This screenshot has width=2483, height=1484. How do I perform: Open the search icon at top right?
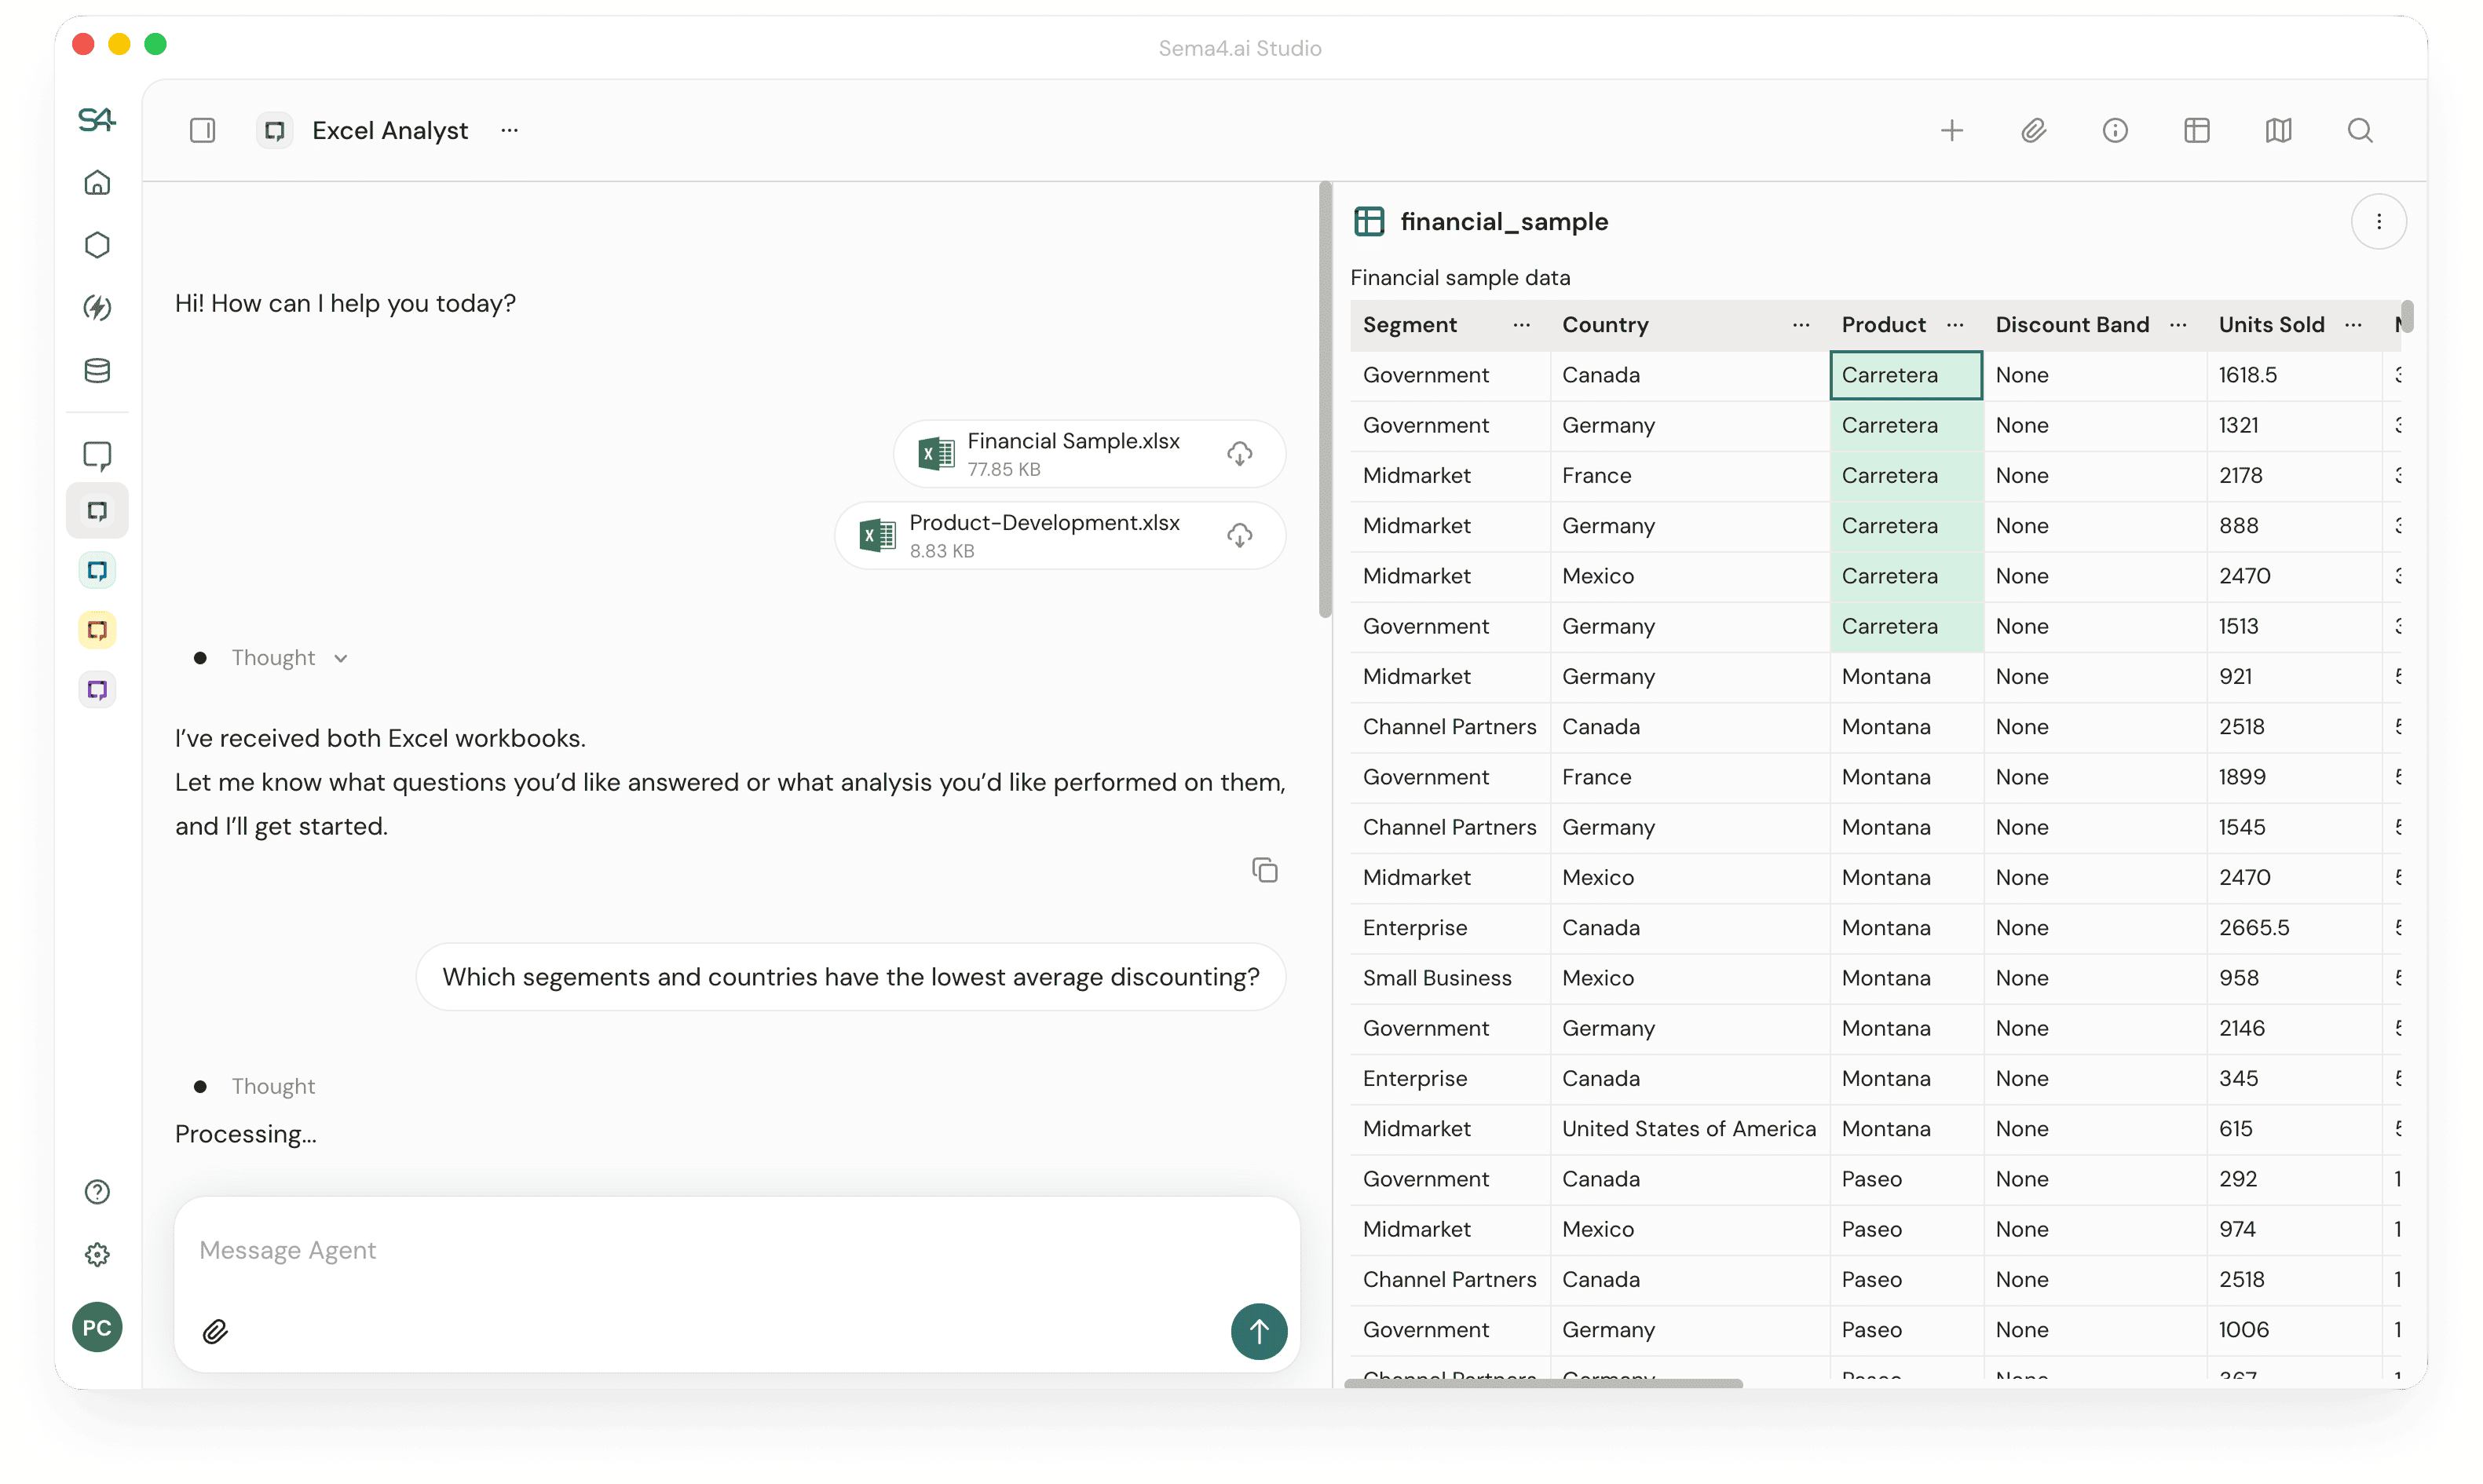pyautogui.click(x=2360, y=131)
